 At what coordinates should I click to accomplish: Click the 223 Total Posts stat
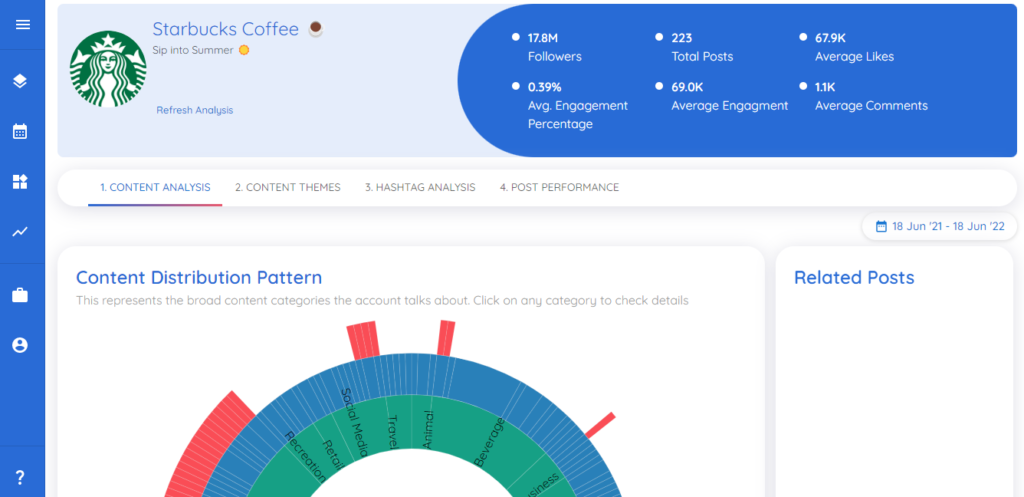coord(702,47)
